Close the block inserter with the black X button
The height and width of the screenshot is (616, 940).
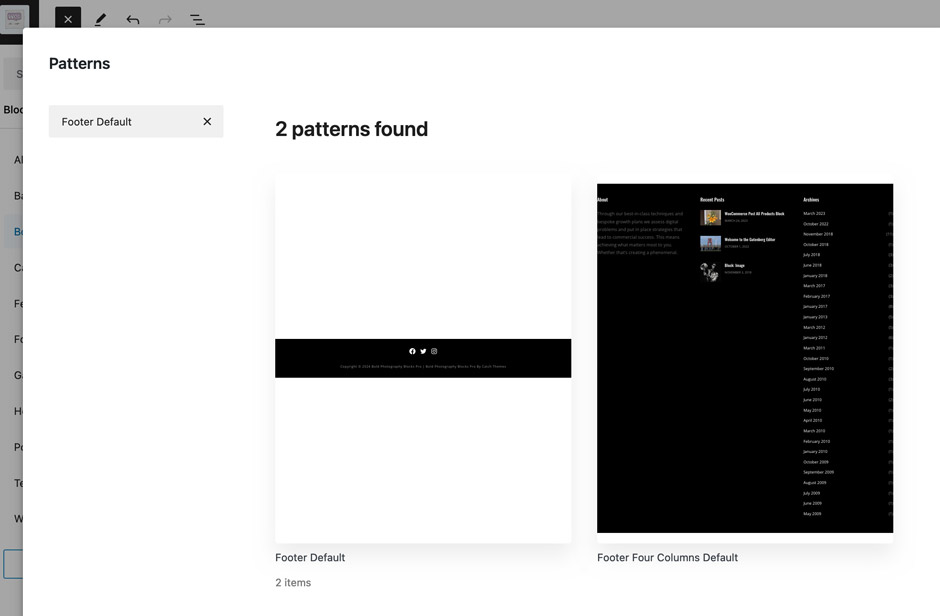(x=68, y=19)
